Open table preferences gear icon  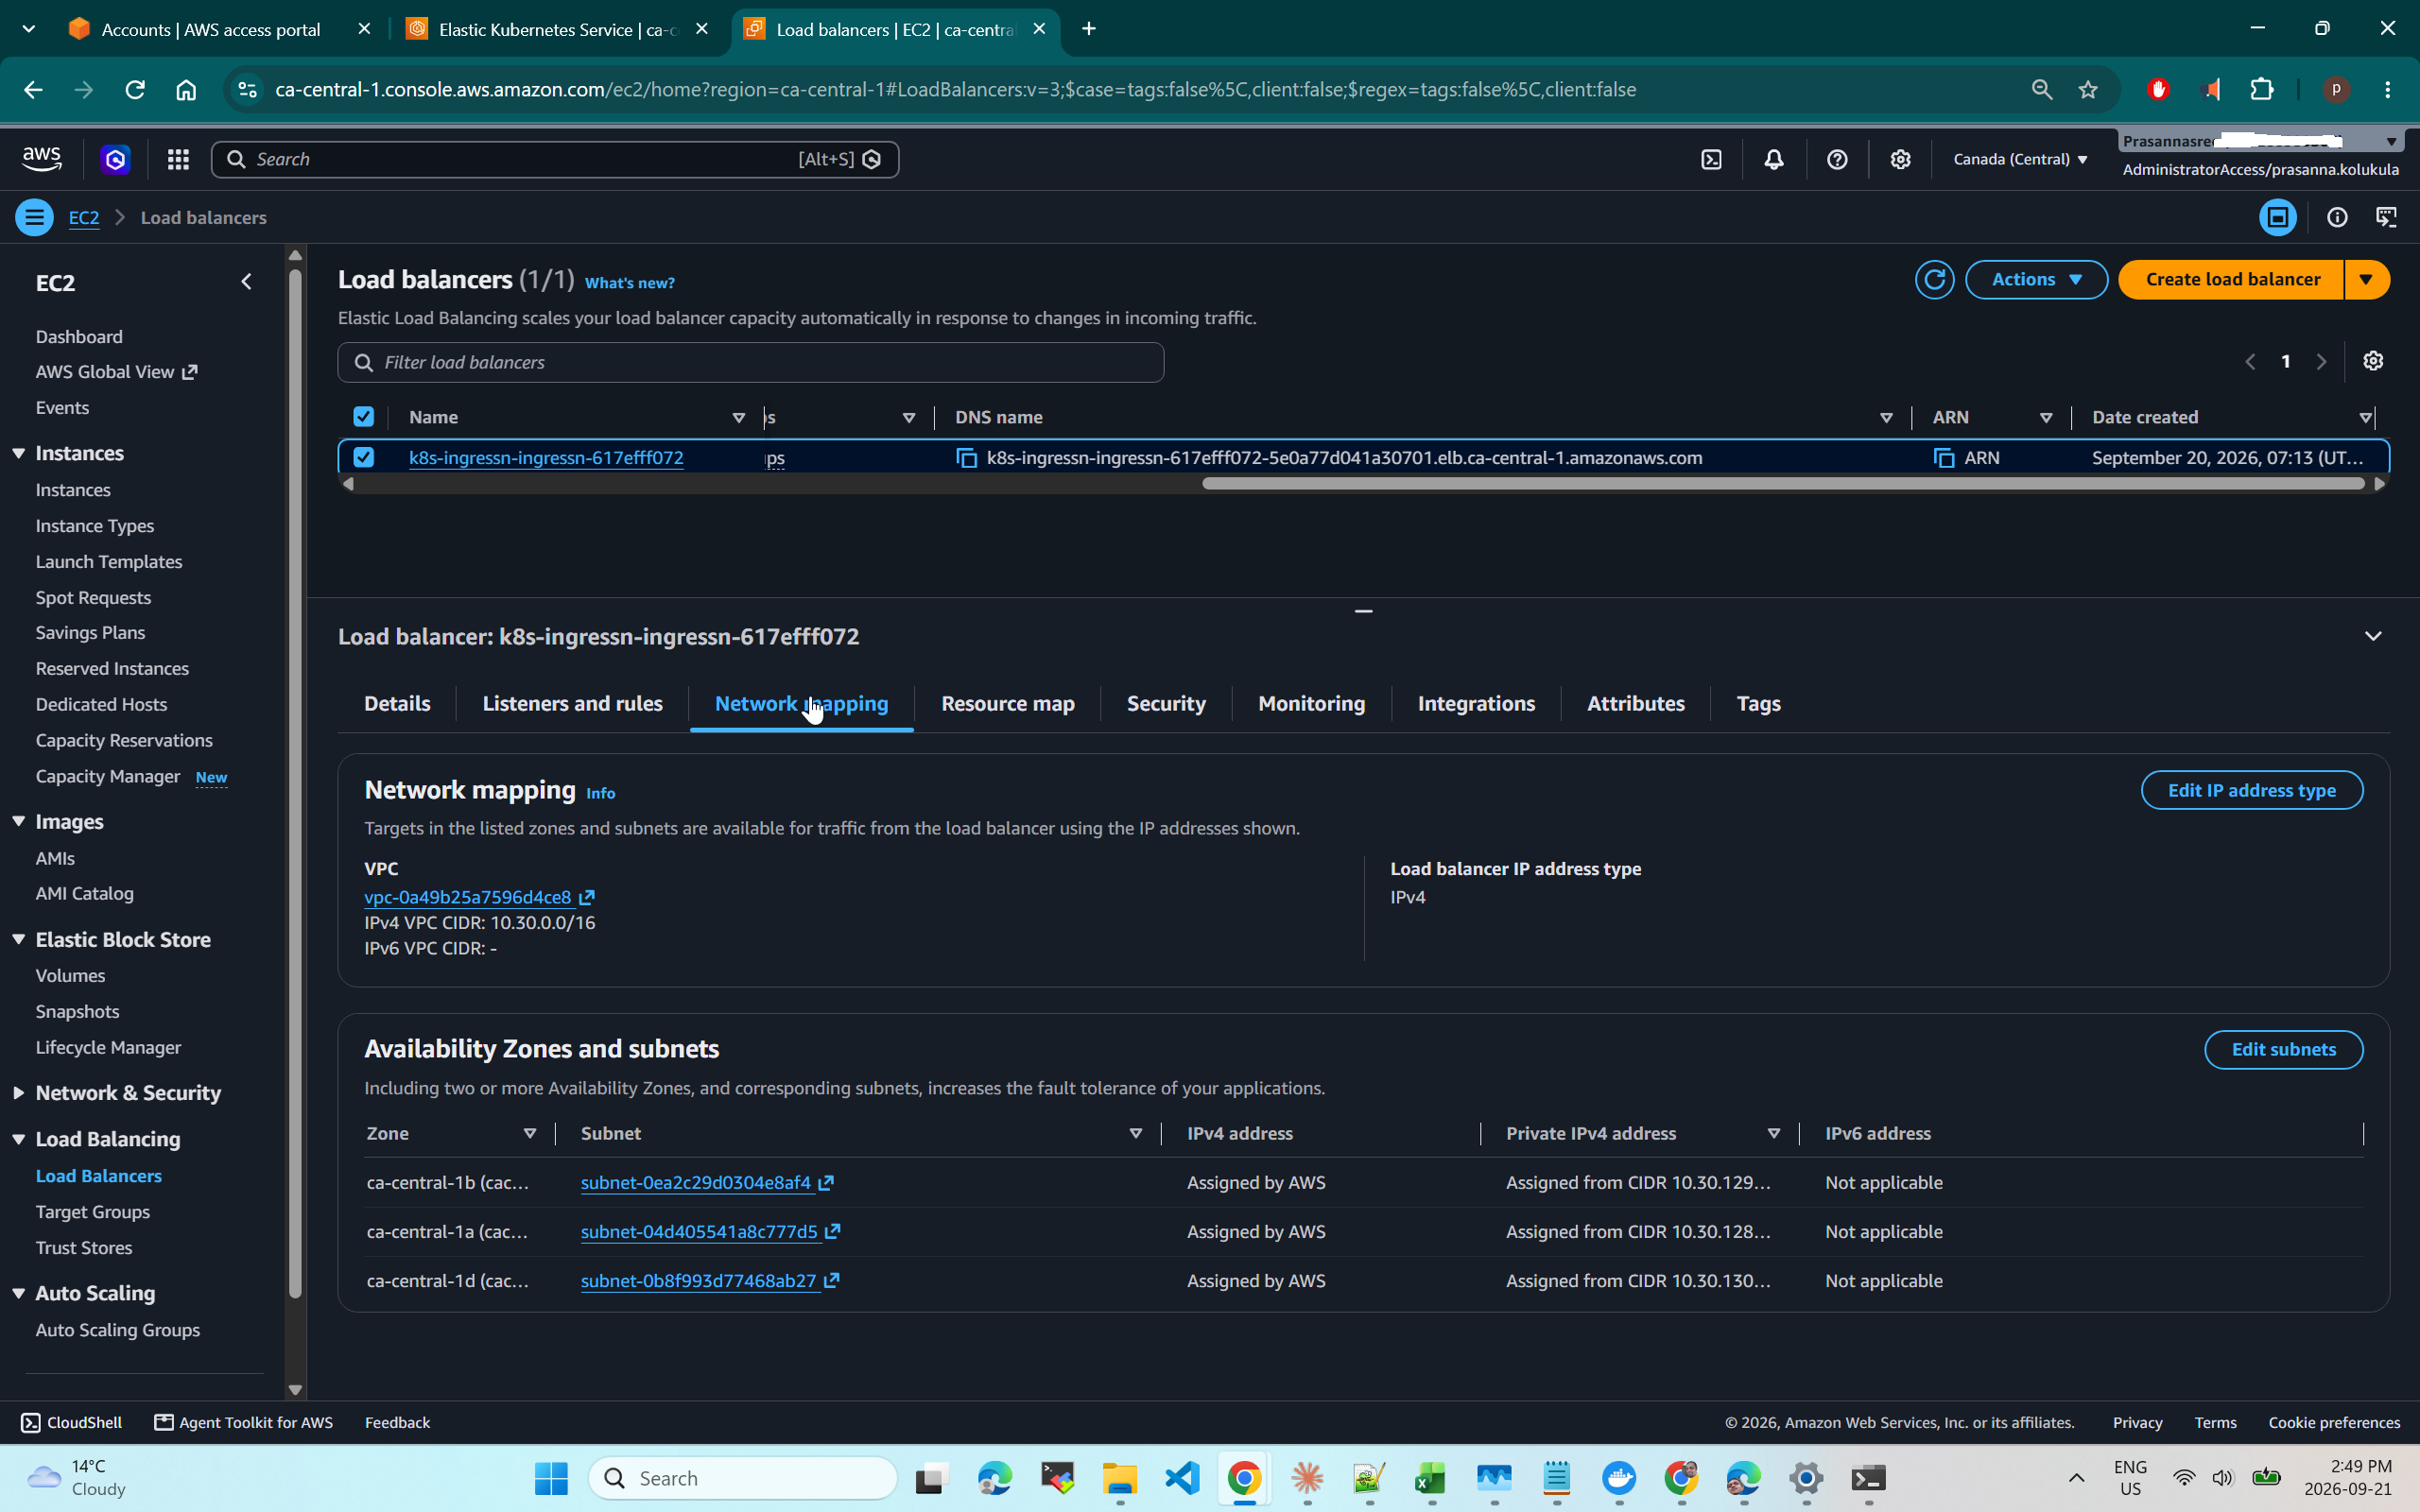[x=2373, y=361]
